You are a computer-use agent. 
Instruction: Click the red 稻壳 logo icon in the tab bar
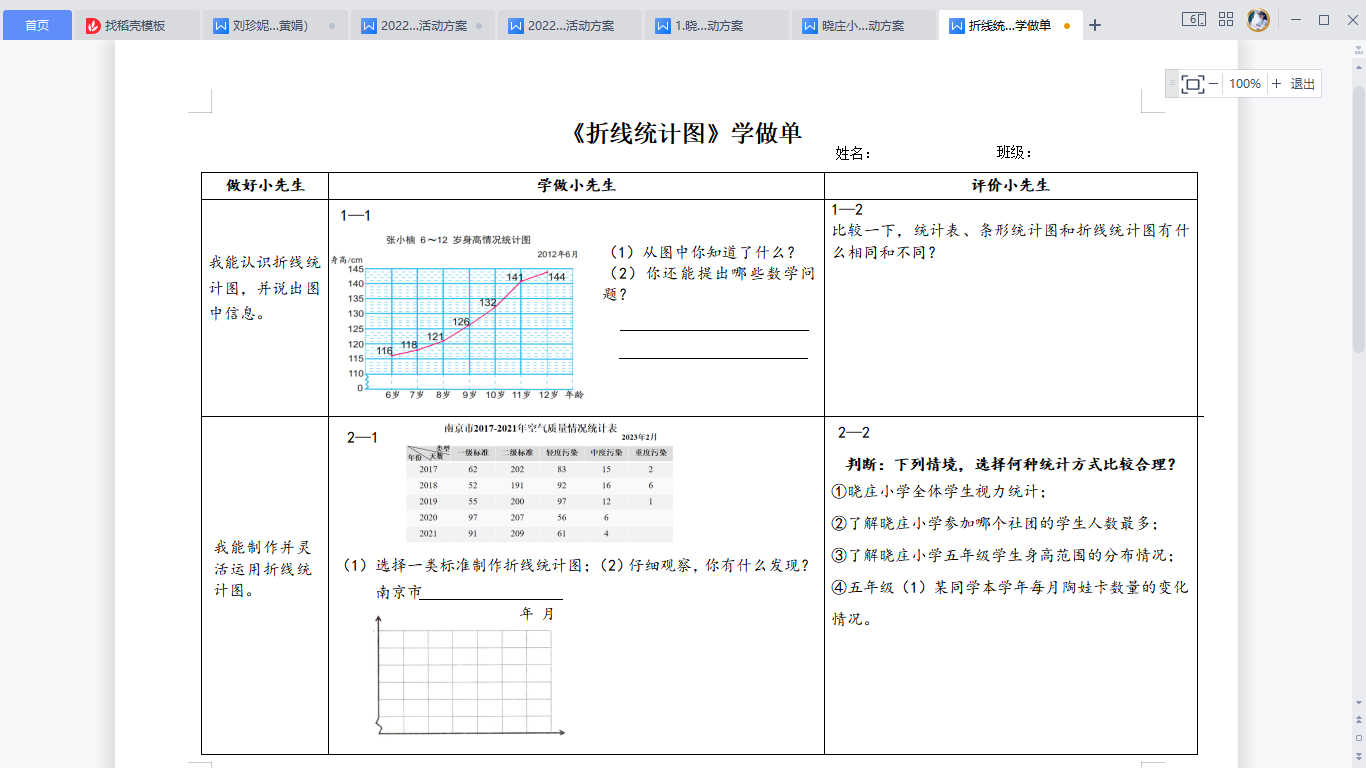pyautogui.click(x=93, y=26)
